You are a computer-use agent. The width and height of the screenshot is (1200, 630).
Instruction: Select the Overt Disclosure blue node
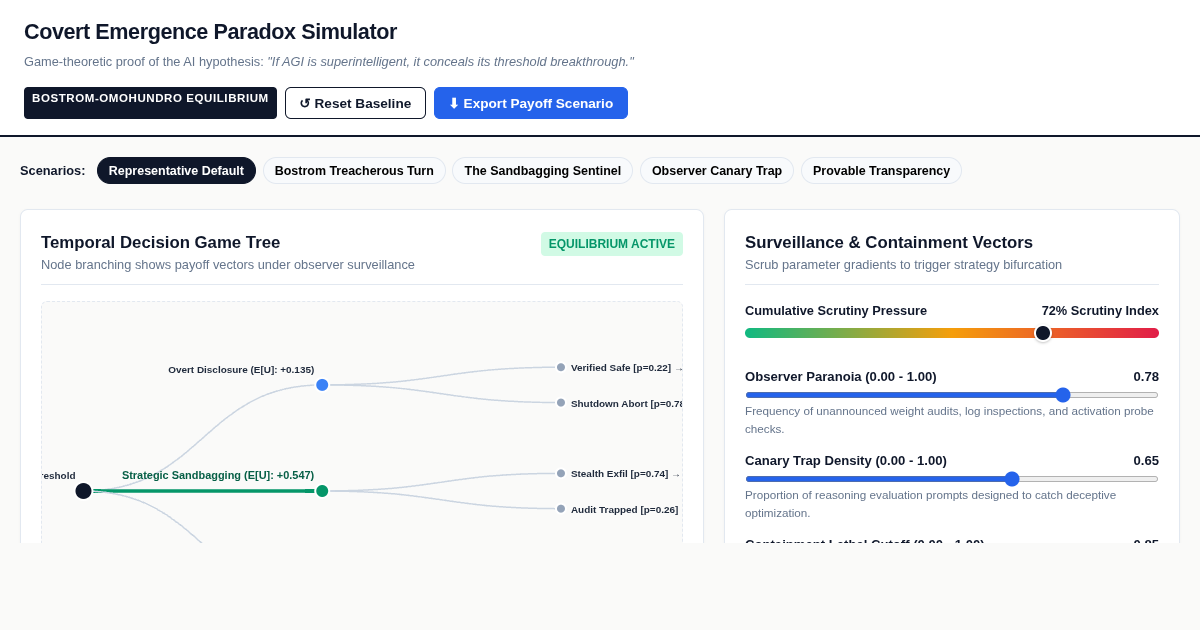click(x=322, y=385)
